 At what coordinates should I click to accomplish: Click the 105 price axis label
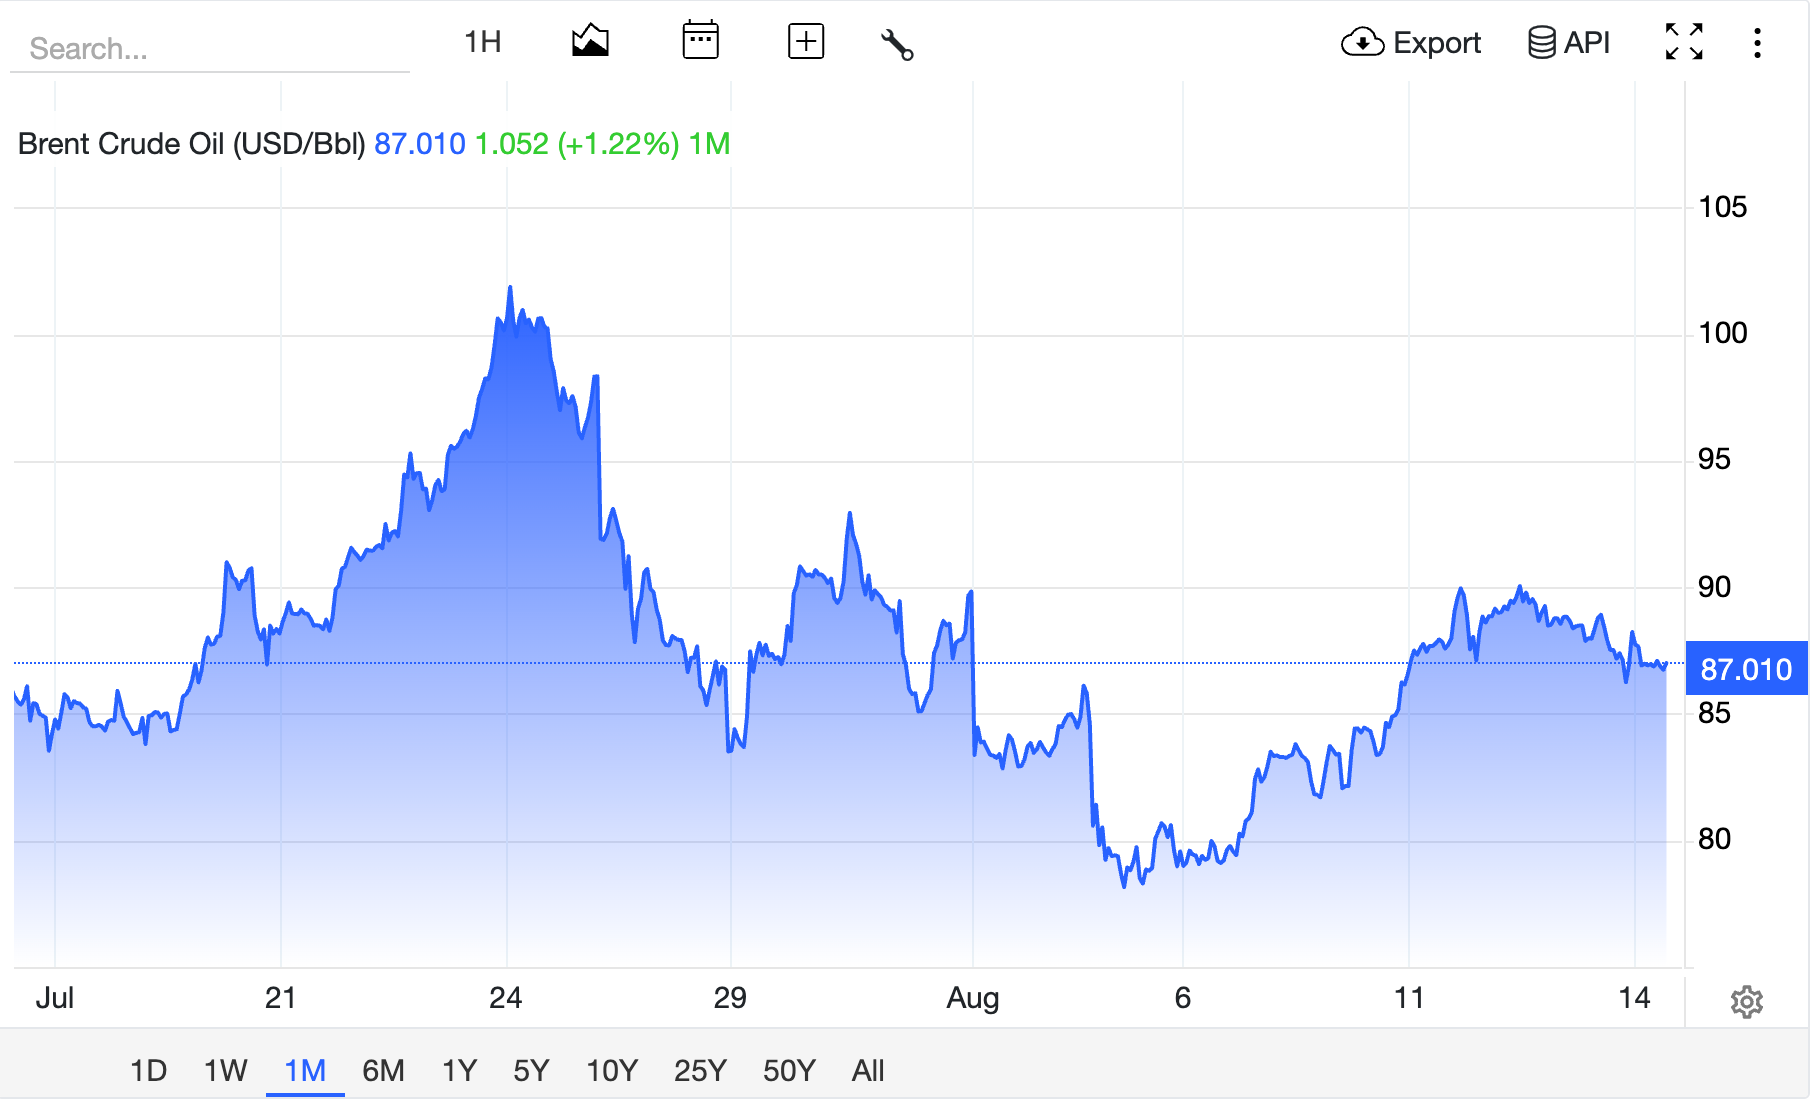point(1723,207)
